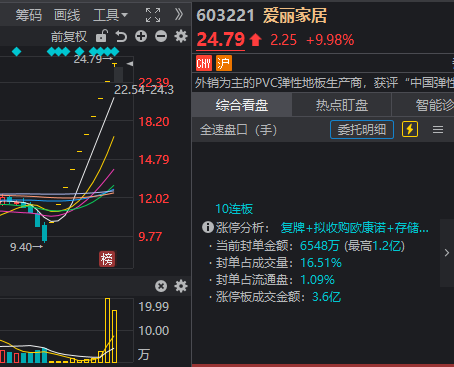Click the yellow lightning bolt icon
Image resolution: width=454 pixels, height=367 pixels.
410,129
